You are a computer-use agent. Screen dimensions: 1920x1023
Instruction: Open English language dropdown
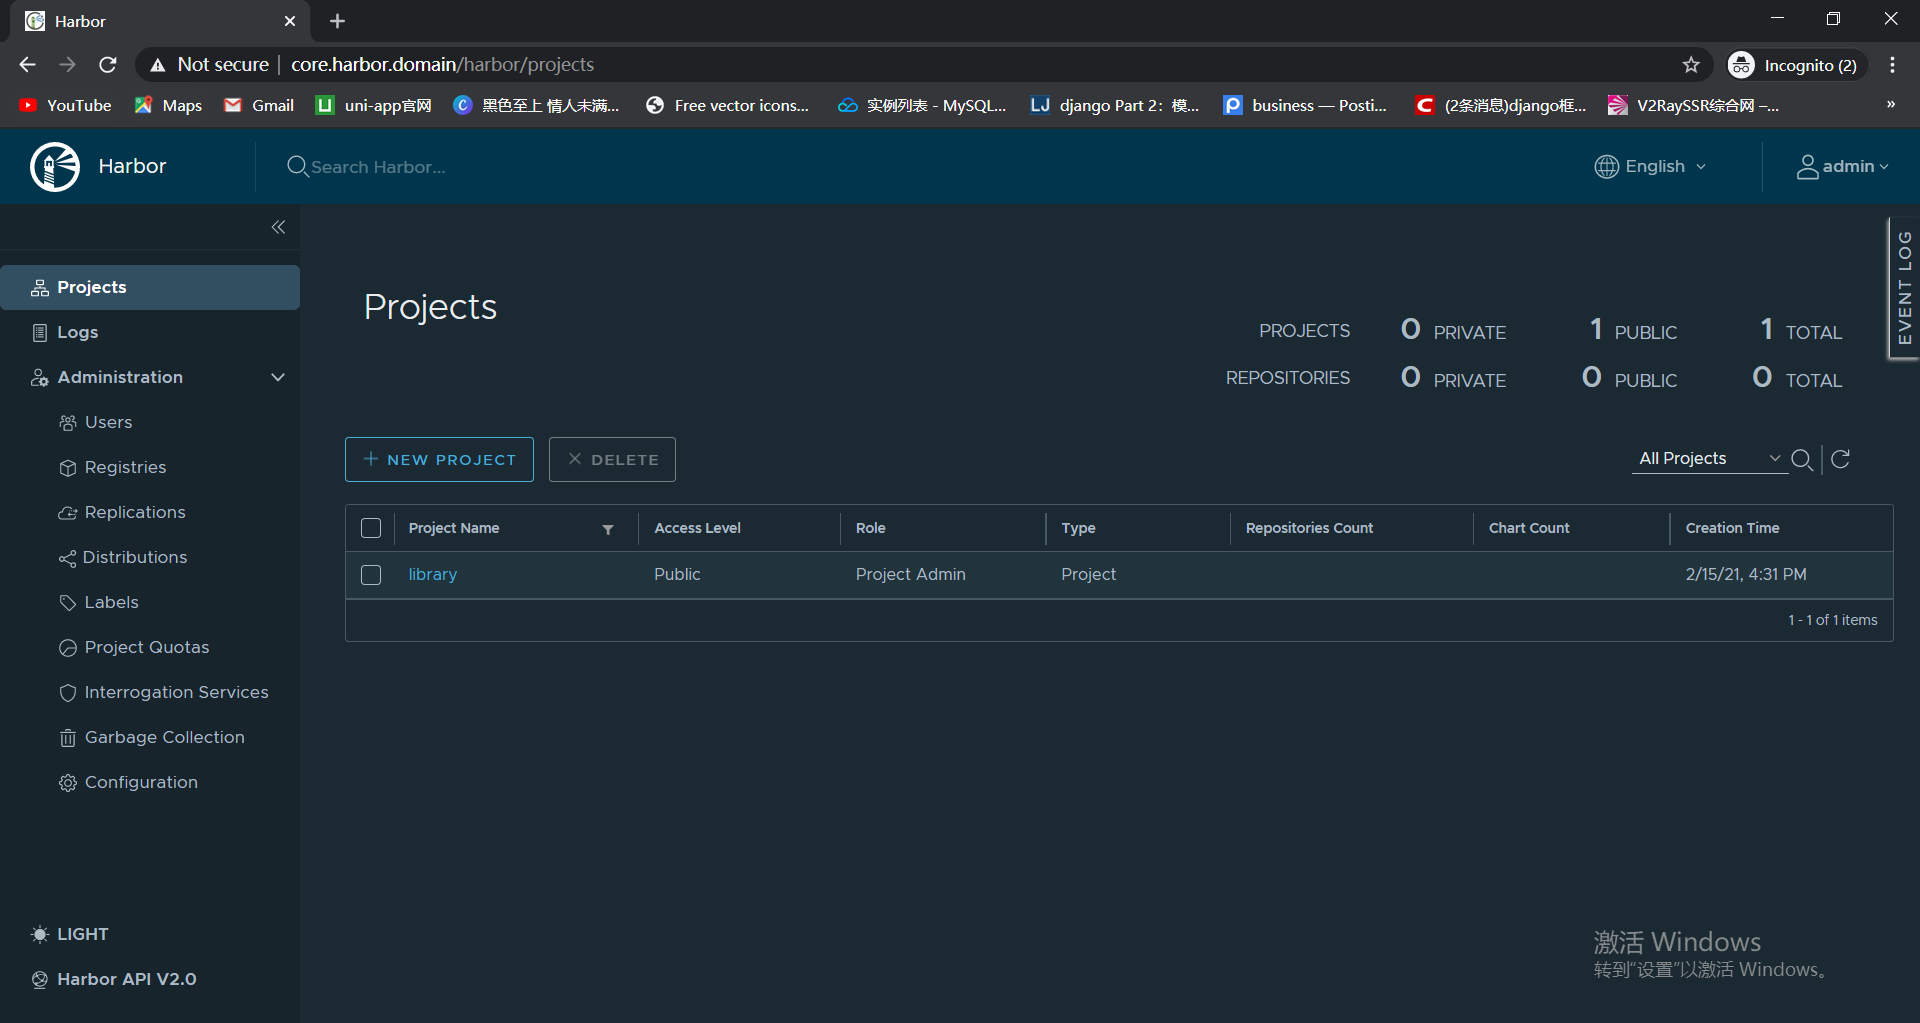(x=1650, y=166)
